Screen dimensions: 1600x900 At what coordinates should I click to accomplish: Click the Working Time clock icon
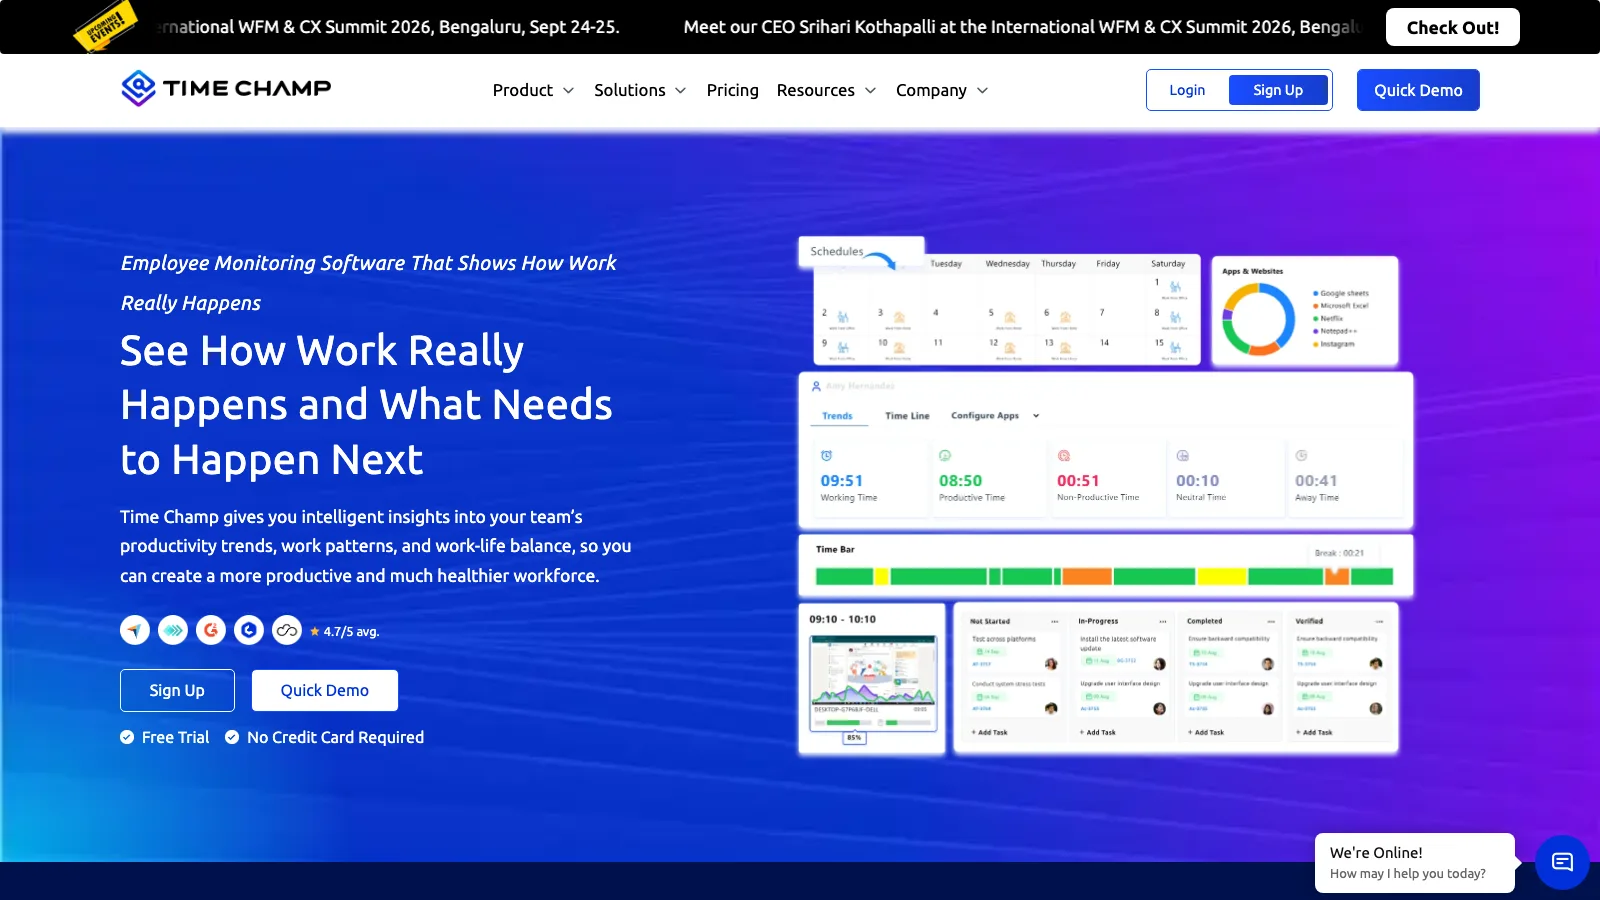pos(826,456)
